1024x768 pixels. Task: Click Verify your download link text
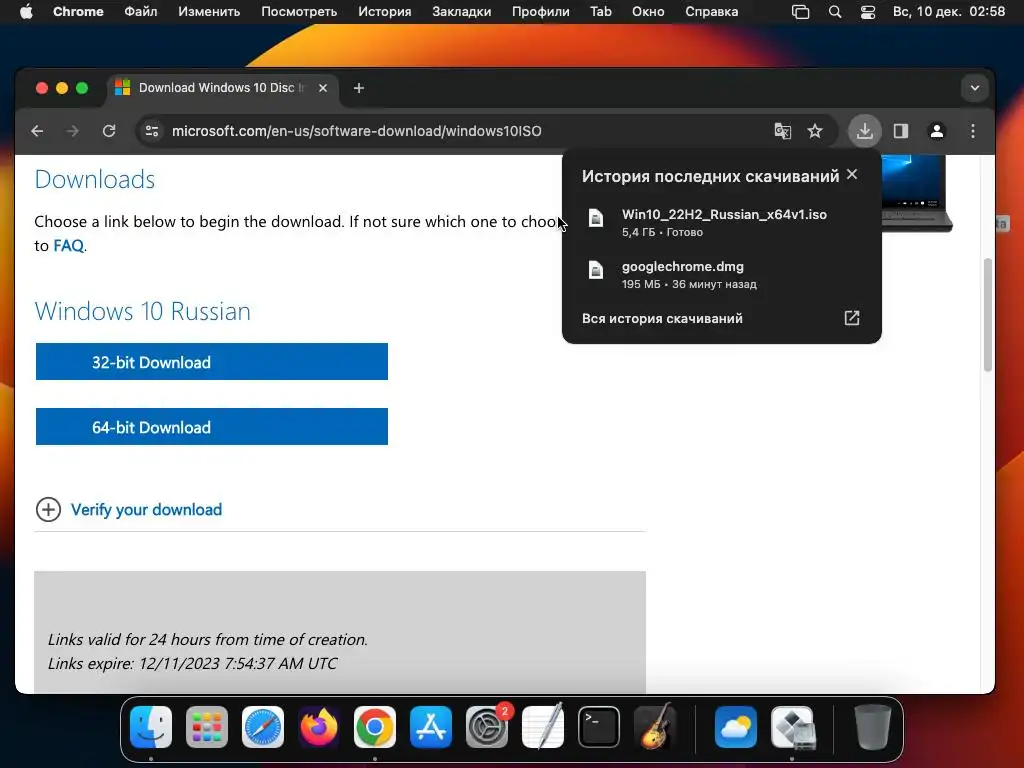coord(146,509)
